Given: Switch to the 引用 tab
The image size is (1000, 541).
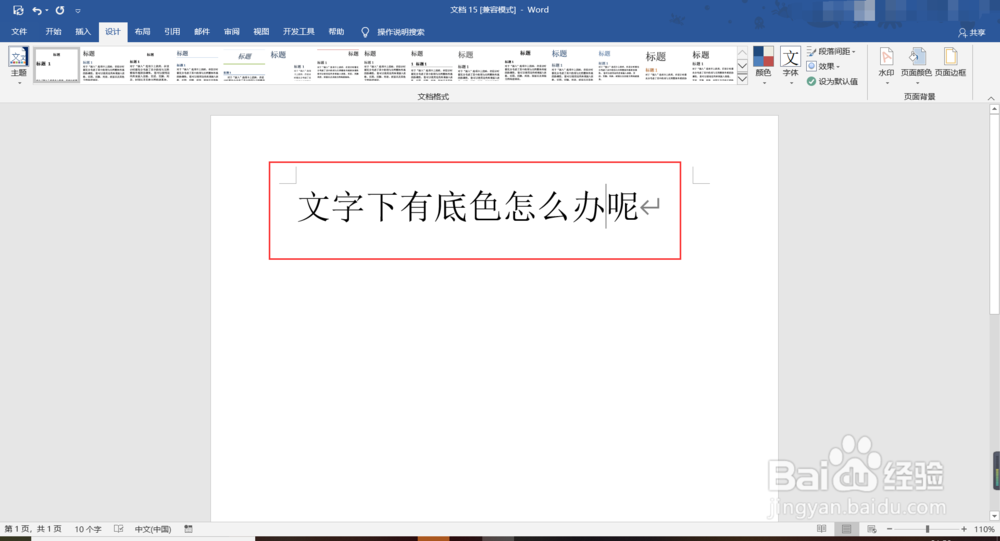Looking at the screenshot, I should pyautogui.click(x=172, y=32).
